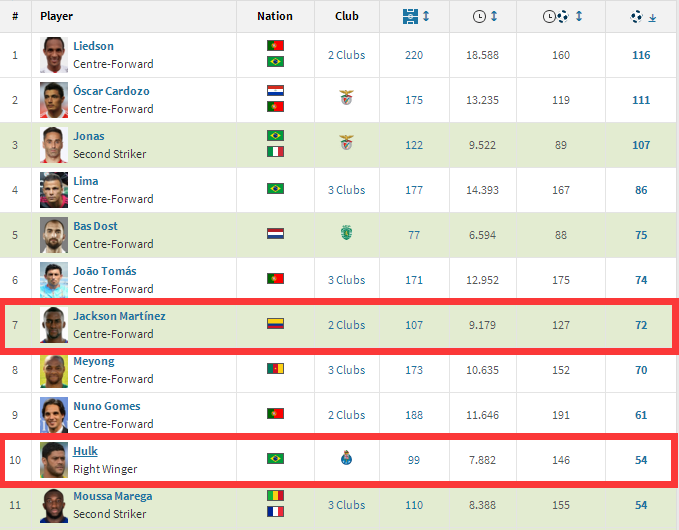Click Moussa Marega's portrait thumbnail
This screenshot has width=679, height=530.
point(54,506)
